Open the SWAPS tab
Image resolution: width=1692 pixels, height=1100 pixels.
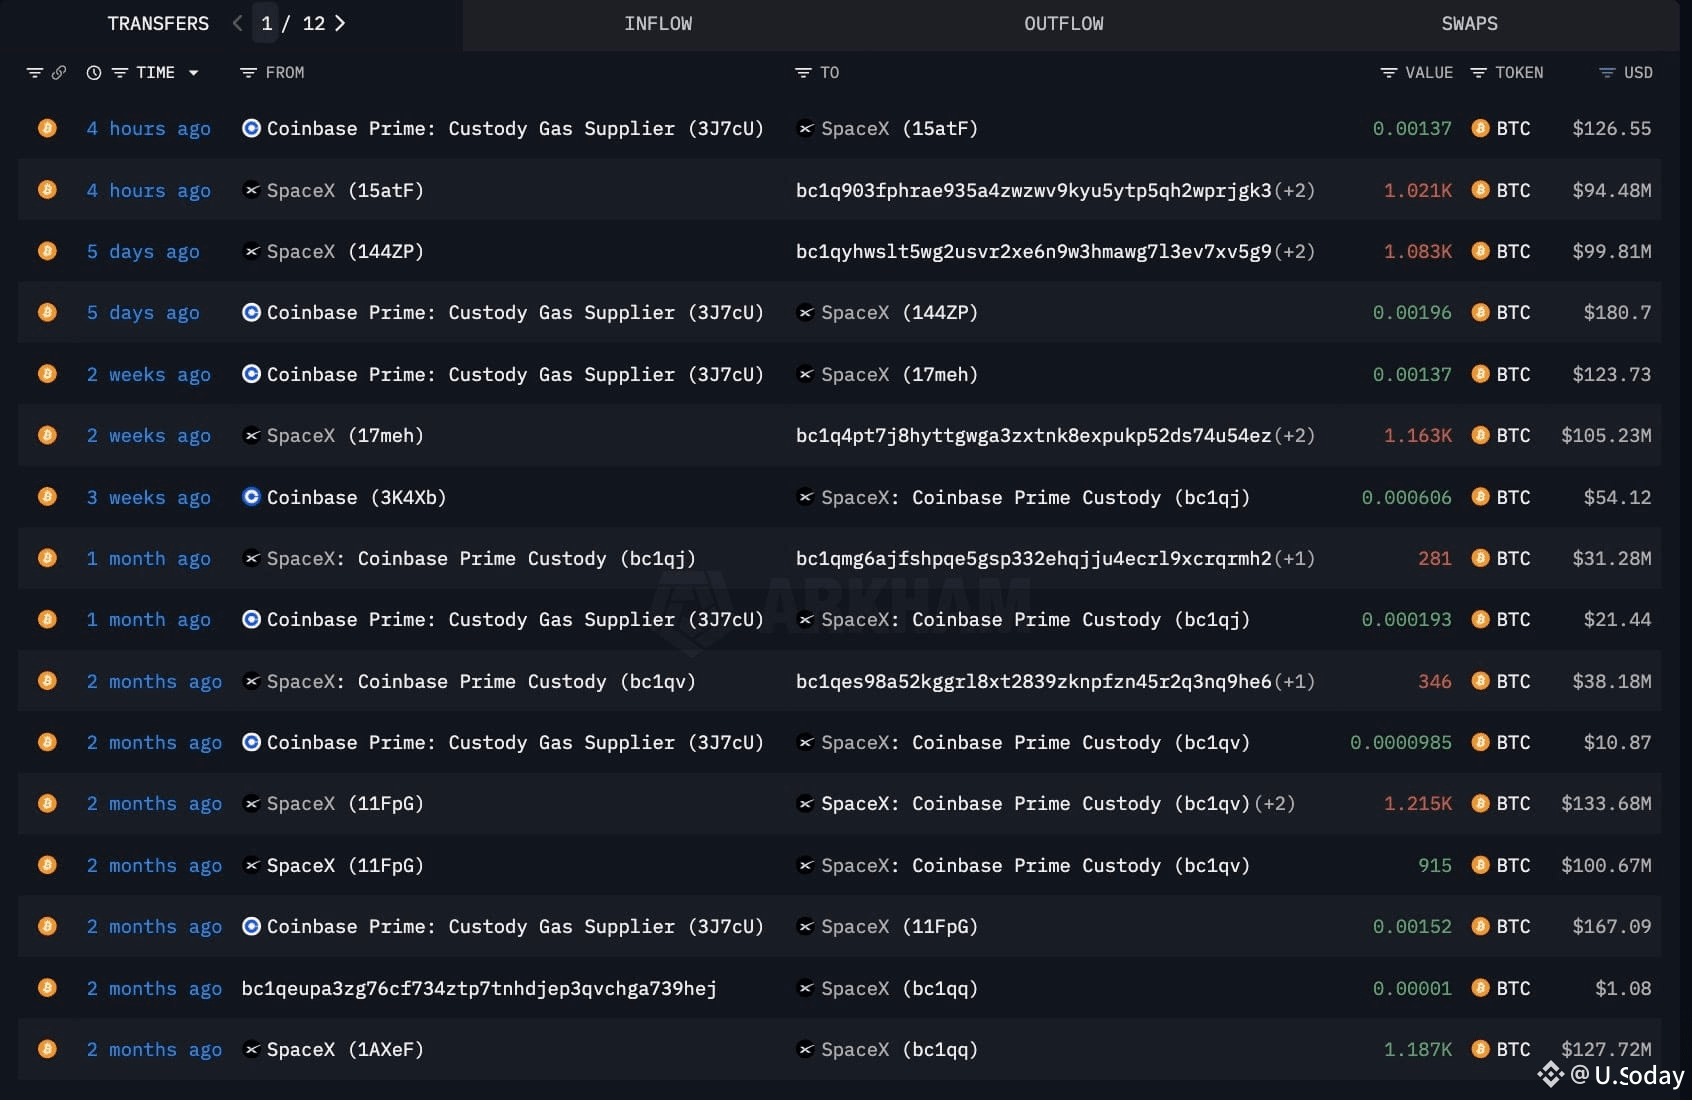click(1468, 23)
